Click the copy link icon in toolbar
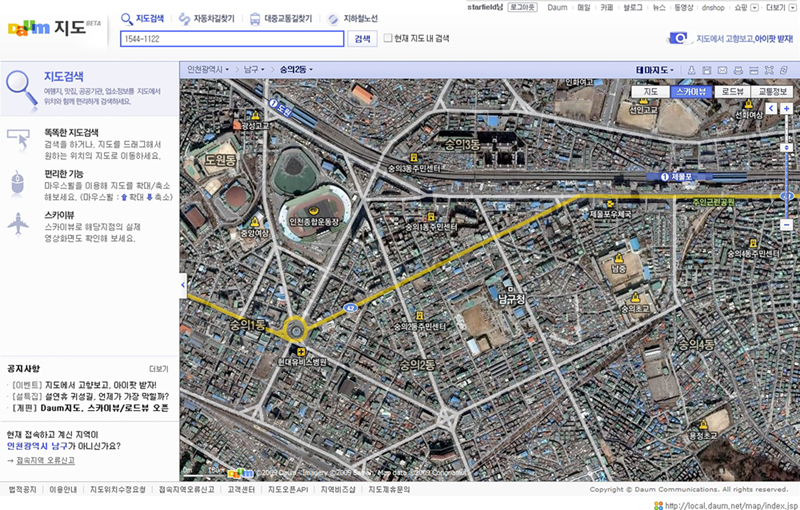Image resolution: width=800 pixels, height=510 pixels. [784, 70]
